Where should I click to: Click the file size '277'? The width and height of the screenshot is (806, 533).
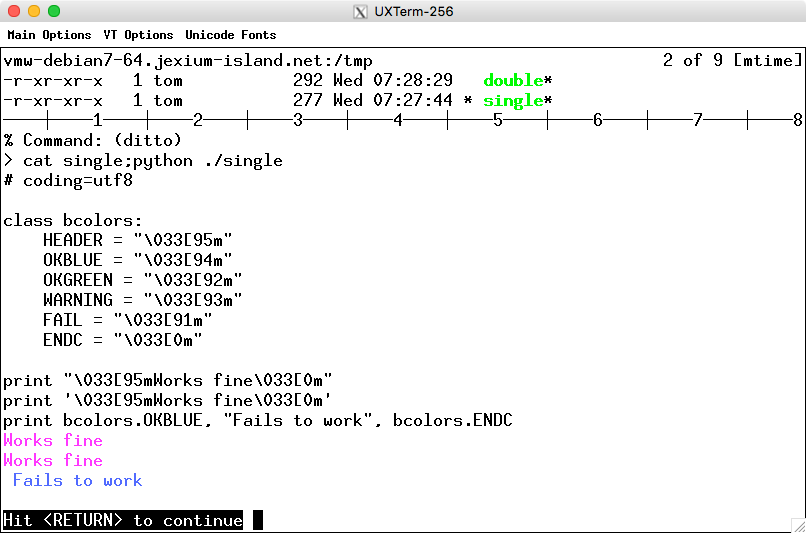pos(308,101)
